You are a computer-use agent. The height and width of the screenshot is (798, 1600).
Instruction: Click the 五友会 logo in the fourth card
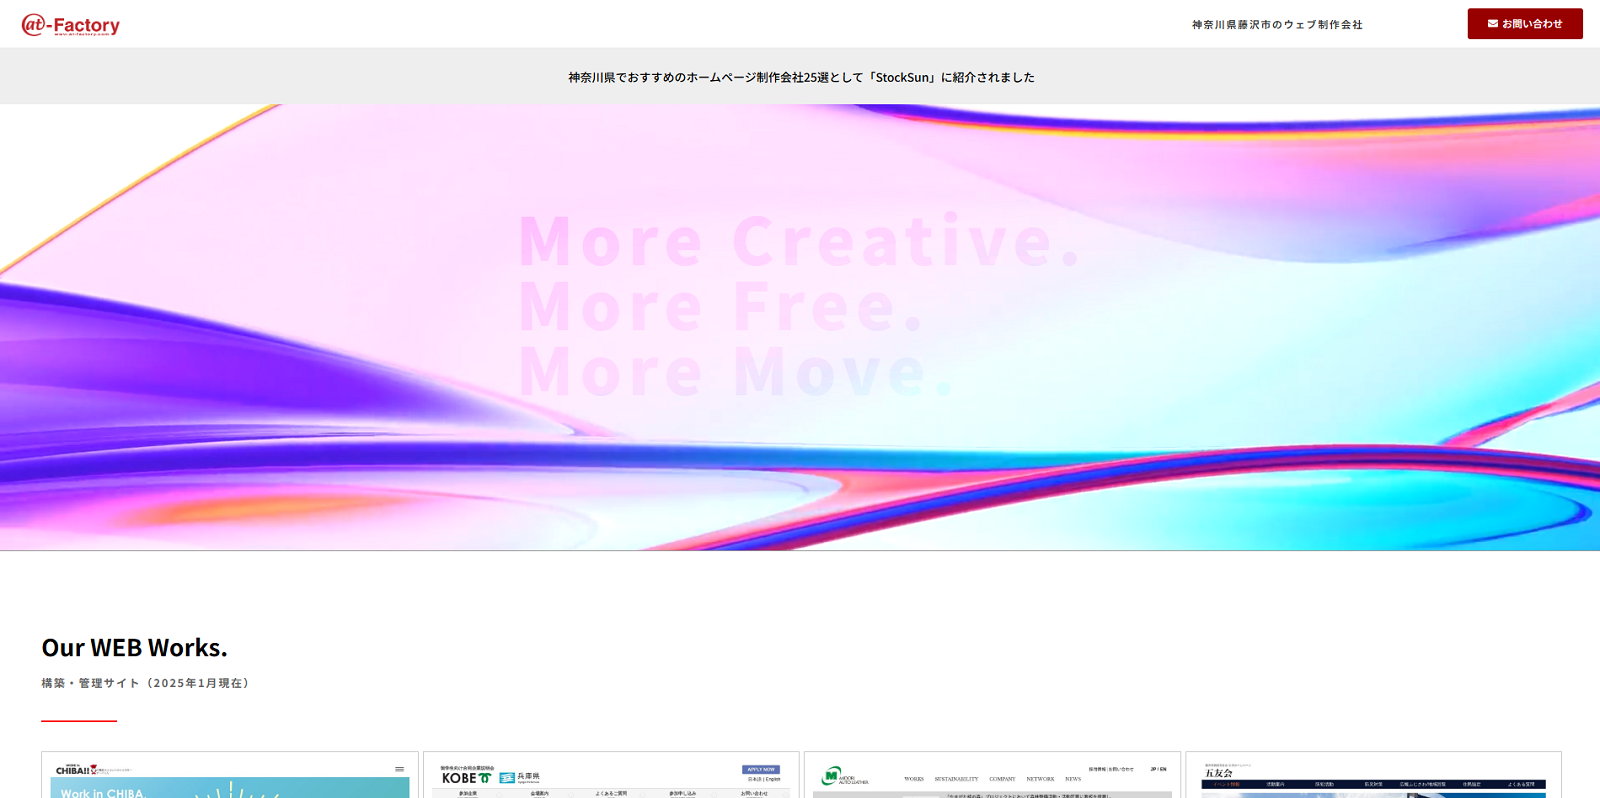(1218, 773)
